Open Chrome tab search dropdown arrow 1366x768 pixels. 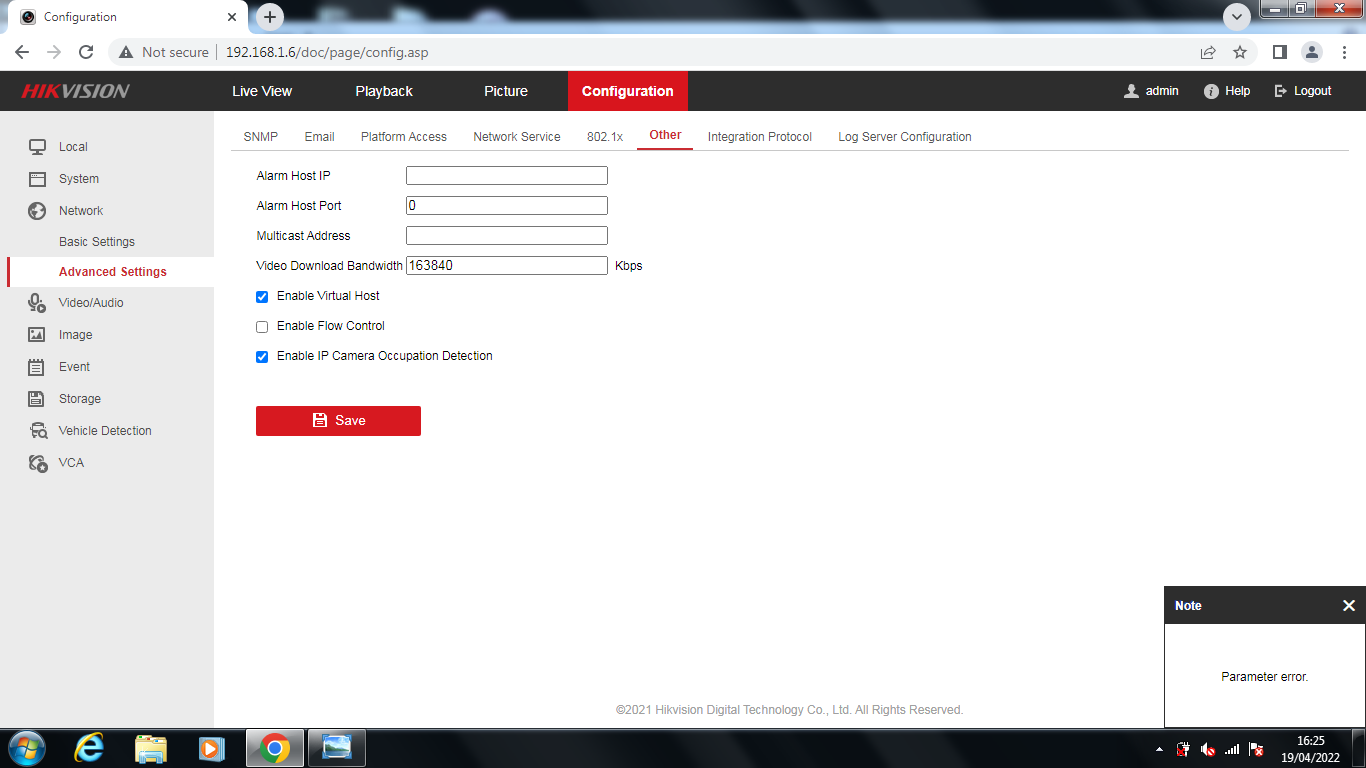[x=1237, y=17]
